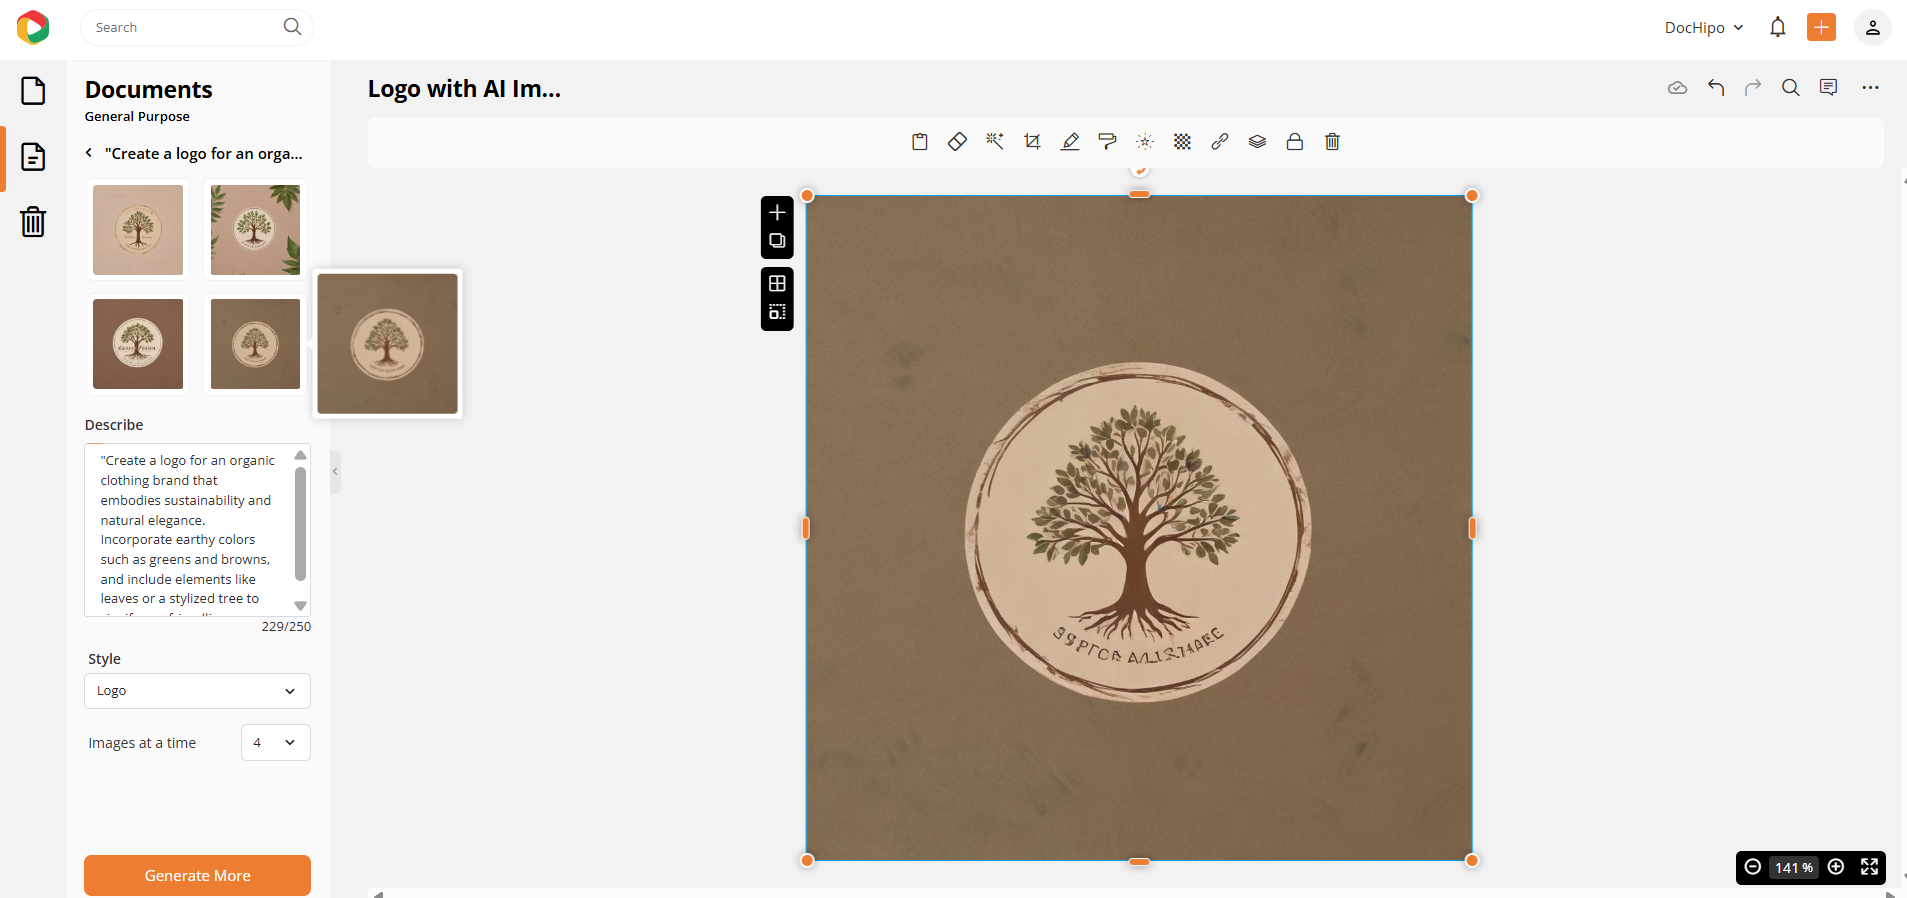
Task: Toggle fullscreen with the expand arrows icon
Action: pyautogui.click(x=1869, y=867)
